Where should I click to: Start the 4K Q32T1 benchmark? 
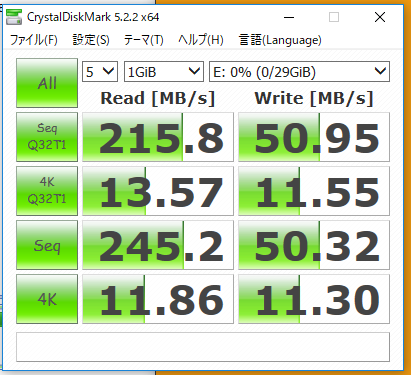47,191
